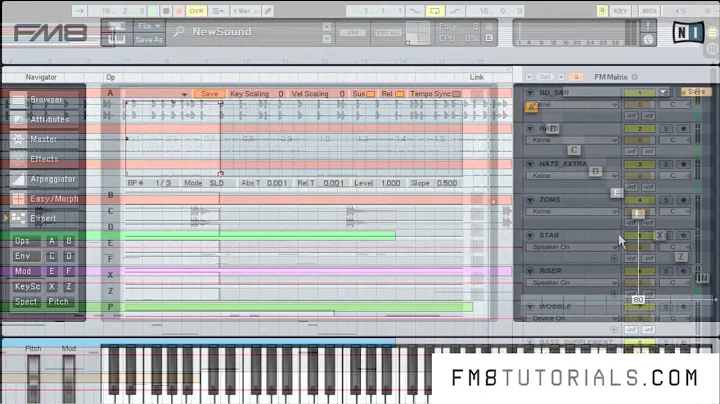Click the back-to-arrangement button beside OVR
The image size is (720, 404).
(219, 11)
